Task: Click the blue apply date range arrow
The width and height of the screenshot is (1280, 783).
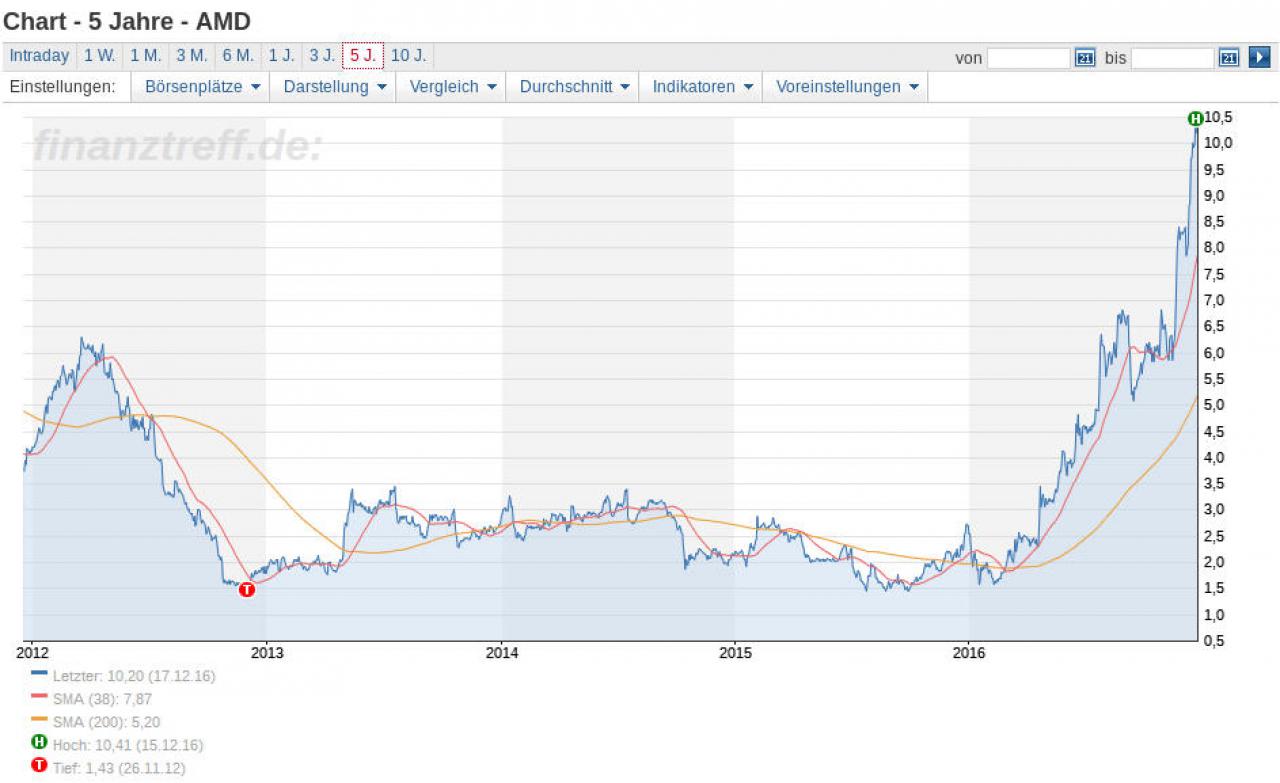Action: 1259,58
